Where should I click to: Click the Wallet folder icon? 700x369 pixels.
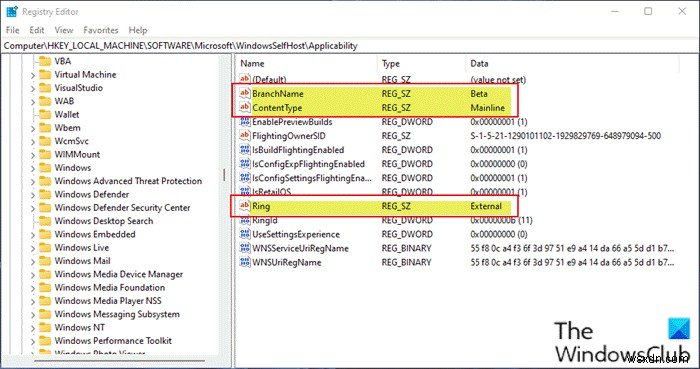tap(45, 115)
